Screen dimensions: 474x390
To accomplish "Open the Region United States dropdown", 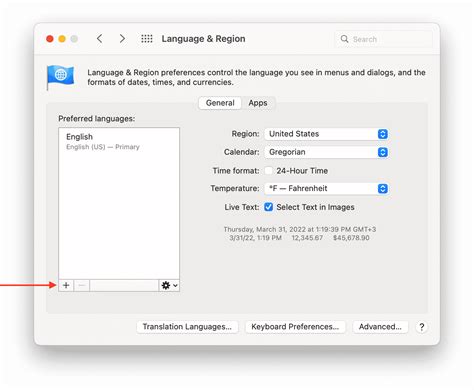I will (x=326, y=134).
